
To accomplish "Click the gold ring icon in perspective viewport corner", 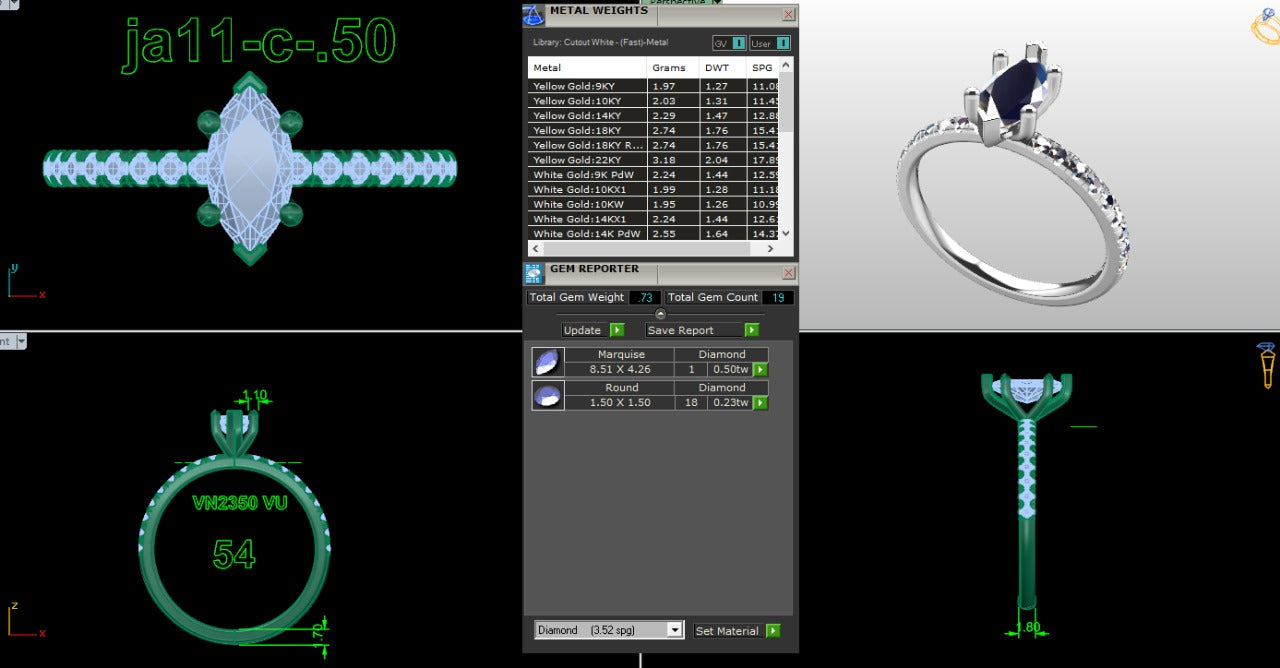I will 1267,28.
